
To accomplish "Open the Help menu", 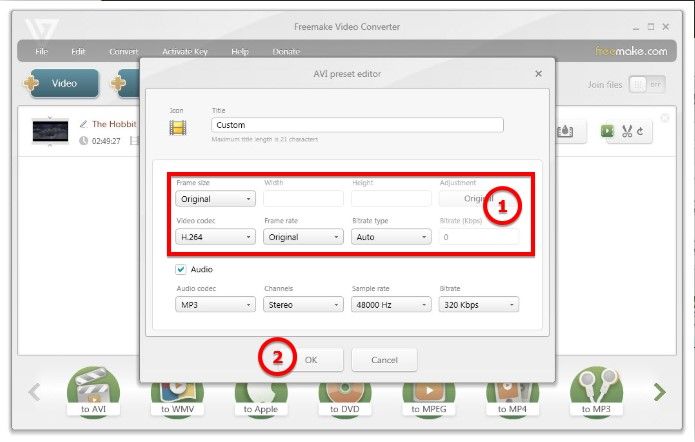I will pos(240,51).
